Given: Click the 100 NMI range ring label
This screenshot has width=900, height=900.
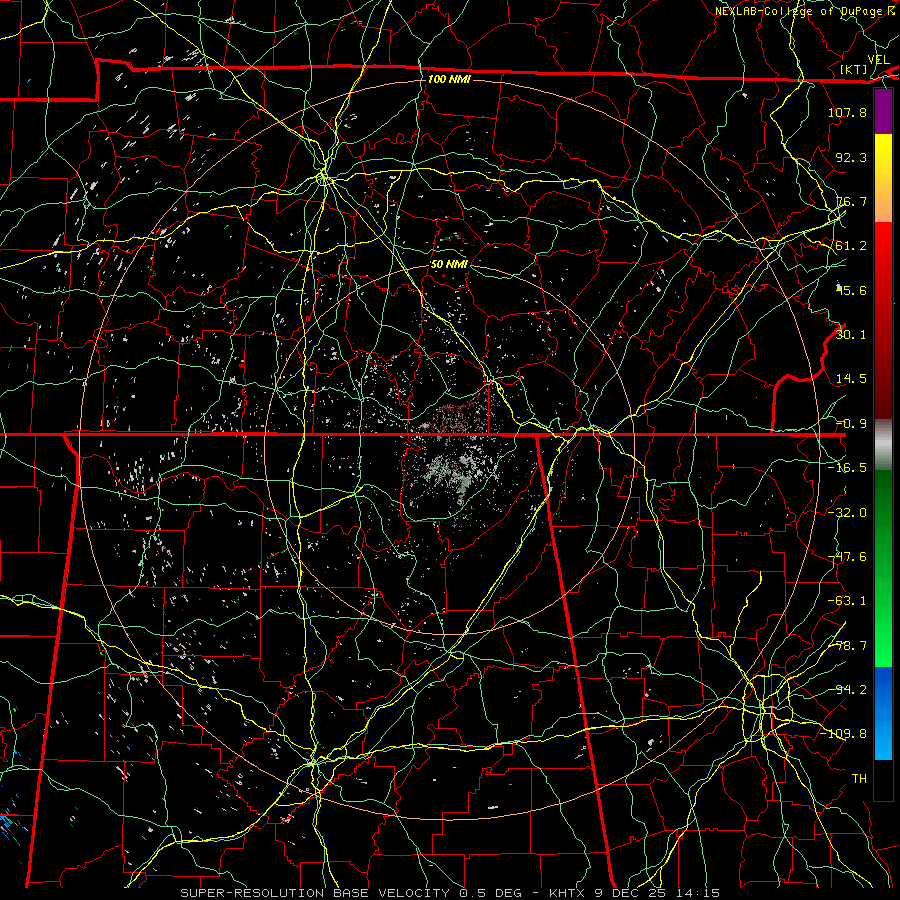Looking at the screenshot, I should tap(449, 79).
